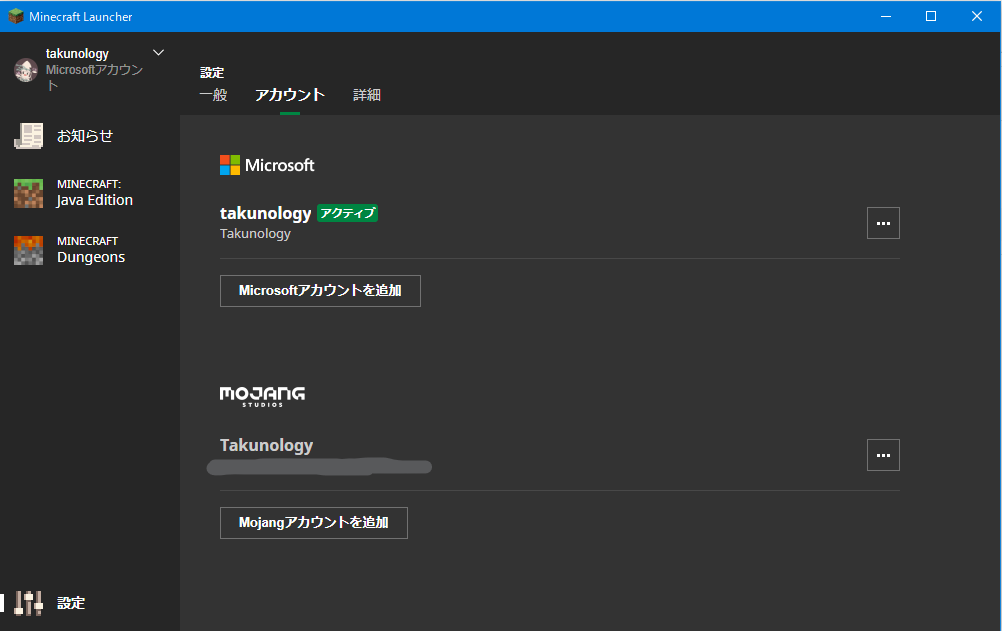This screenshot has height=631, width=1002.
Task: Click the アクティブ badge next to takunology
Action: coord(347,212)
